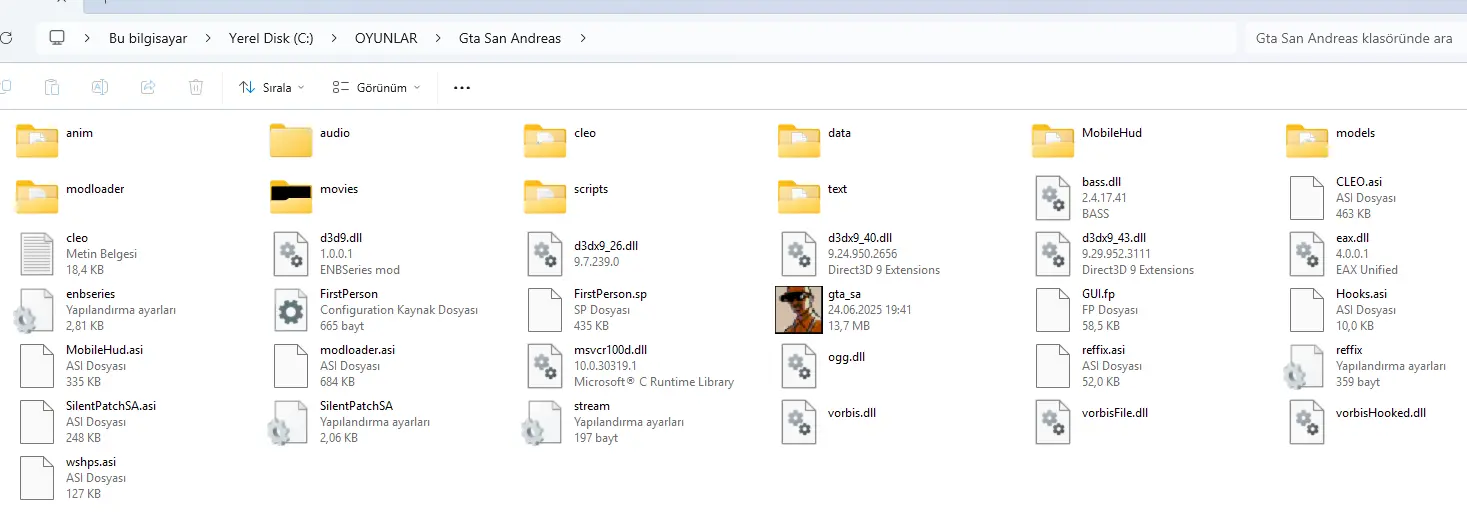
Task: Open the models folder
Action: point(1307,141)
